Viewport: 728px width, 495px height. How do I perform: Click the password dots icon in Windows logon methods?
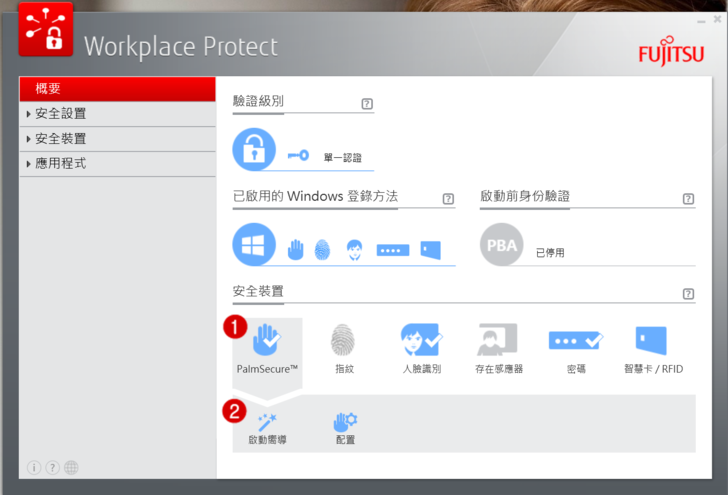tap(393, 250)
